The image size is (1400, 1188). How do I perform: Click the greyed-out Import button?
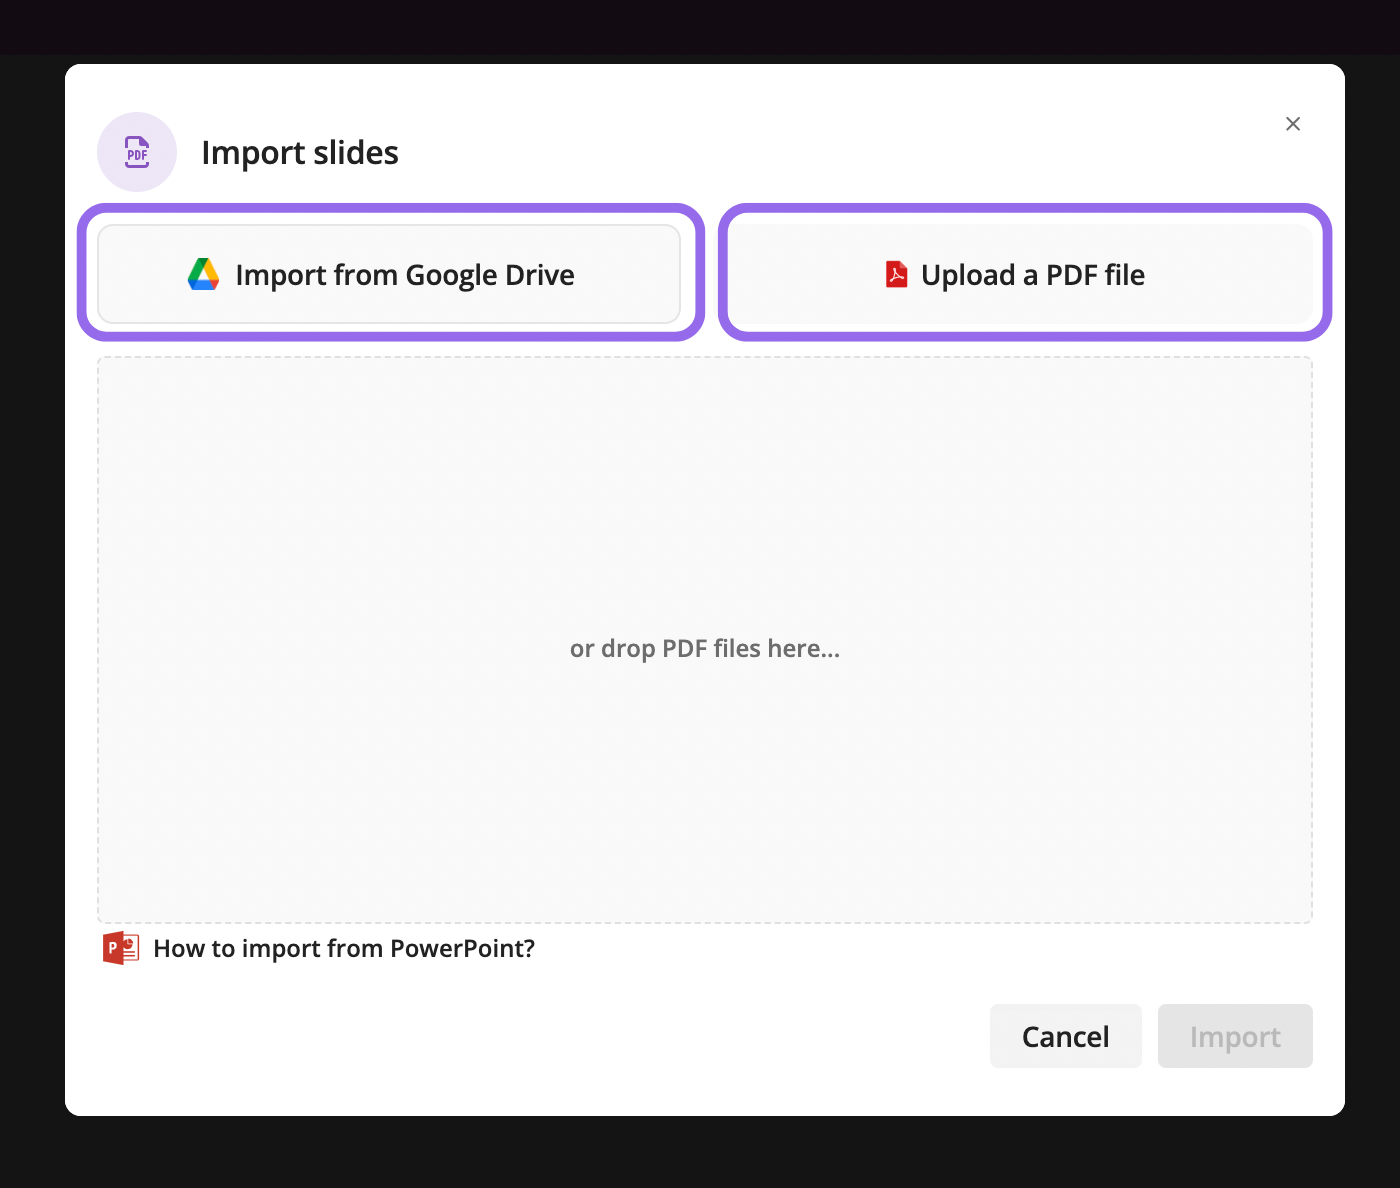tap(1235, 1036)
